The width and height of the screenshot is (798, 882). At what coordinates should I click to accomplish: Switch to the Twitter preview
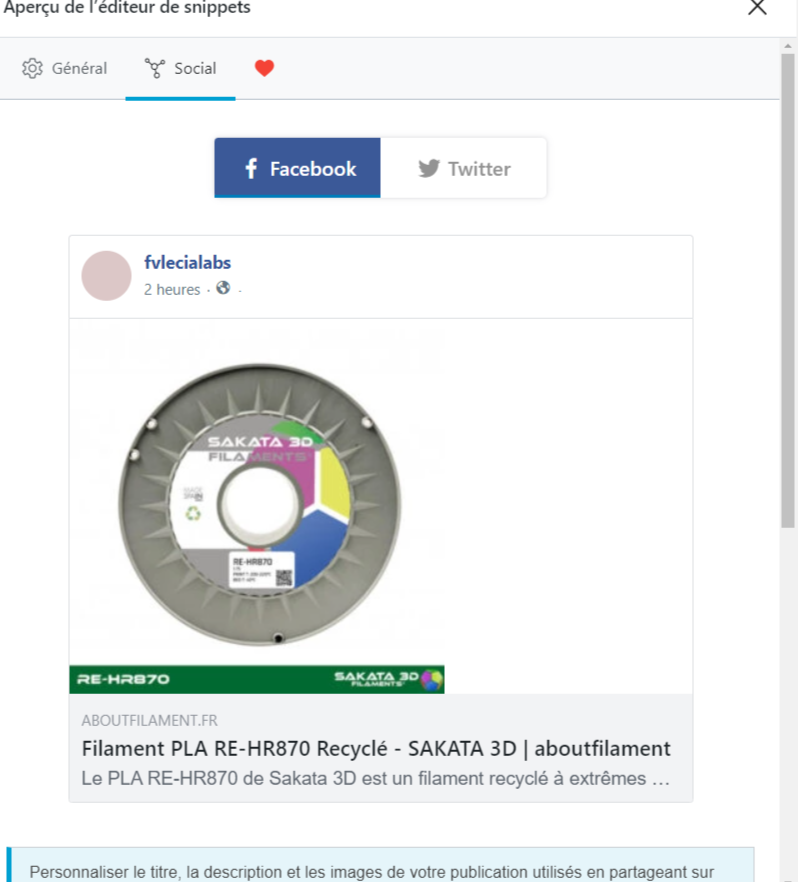[464, 168]
